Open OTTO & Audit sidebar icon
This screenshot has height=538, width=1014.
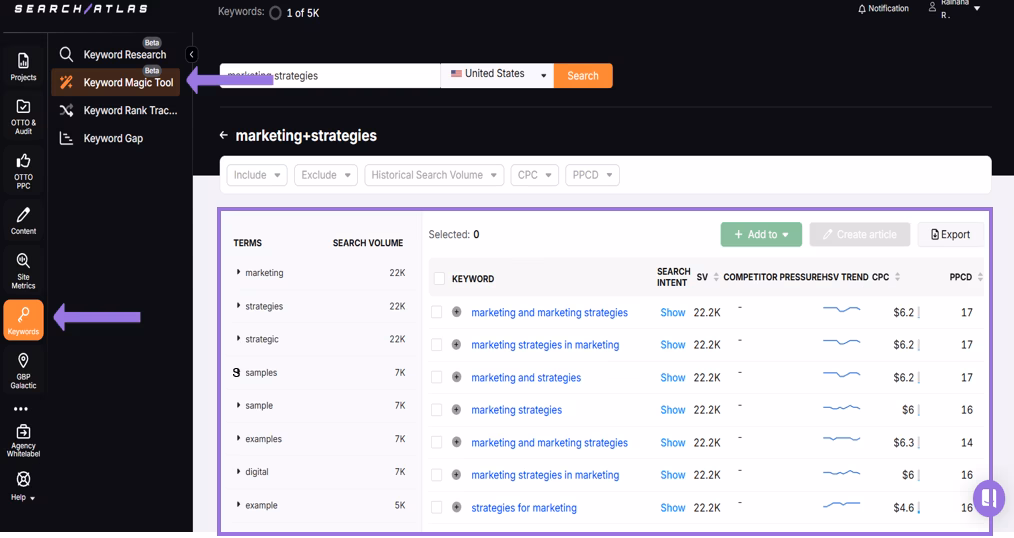[x=23, y=115]
